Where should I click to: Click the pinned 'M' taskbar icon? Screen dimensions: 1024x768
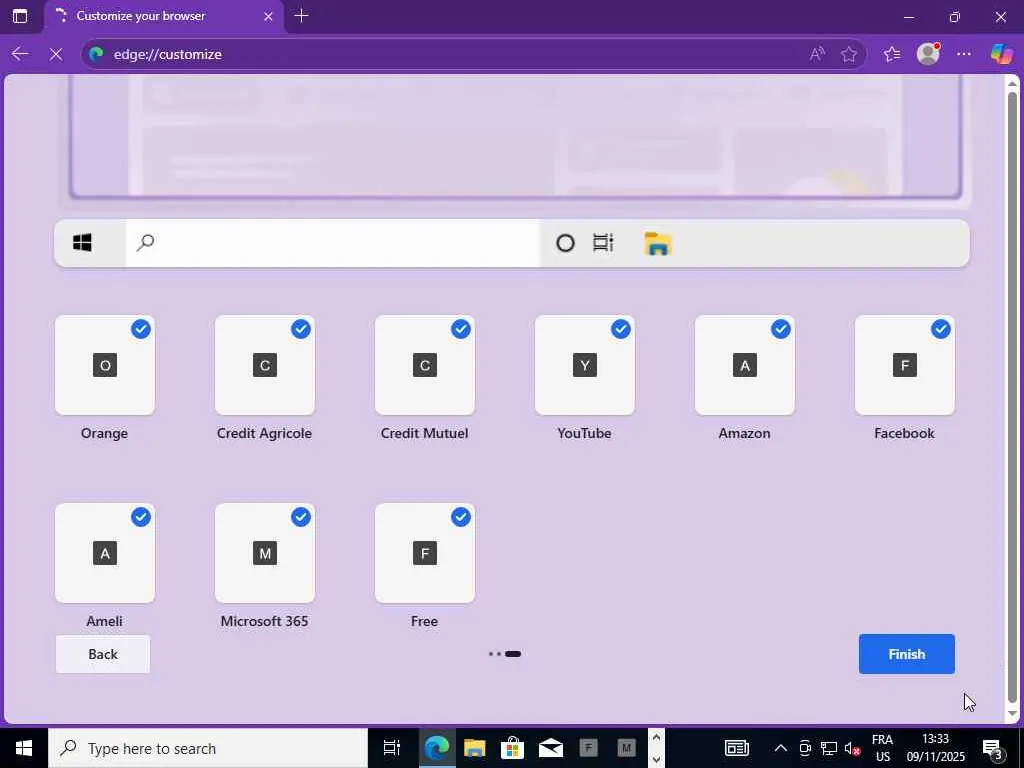tap(626, 748)
